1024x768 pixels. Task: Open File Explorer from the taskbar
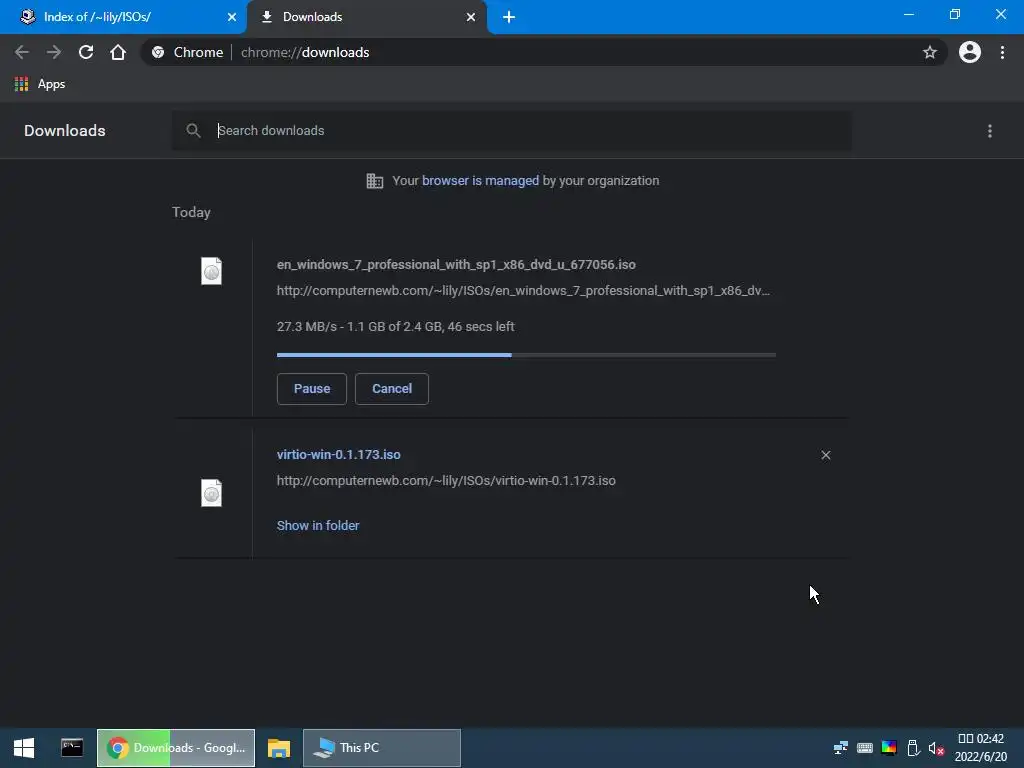pos(279,748)
